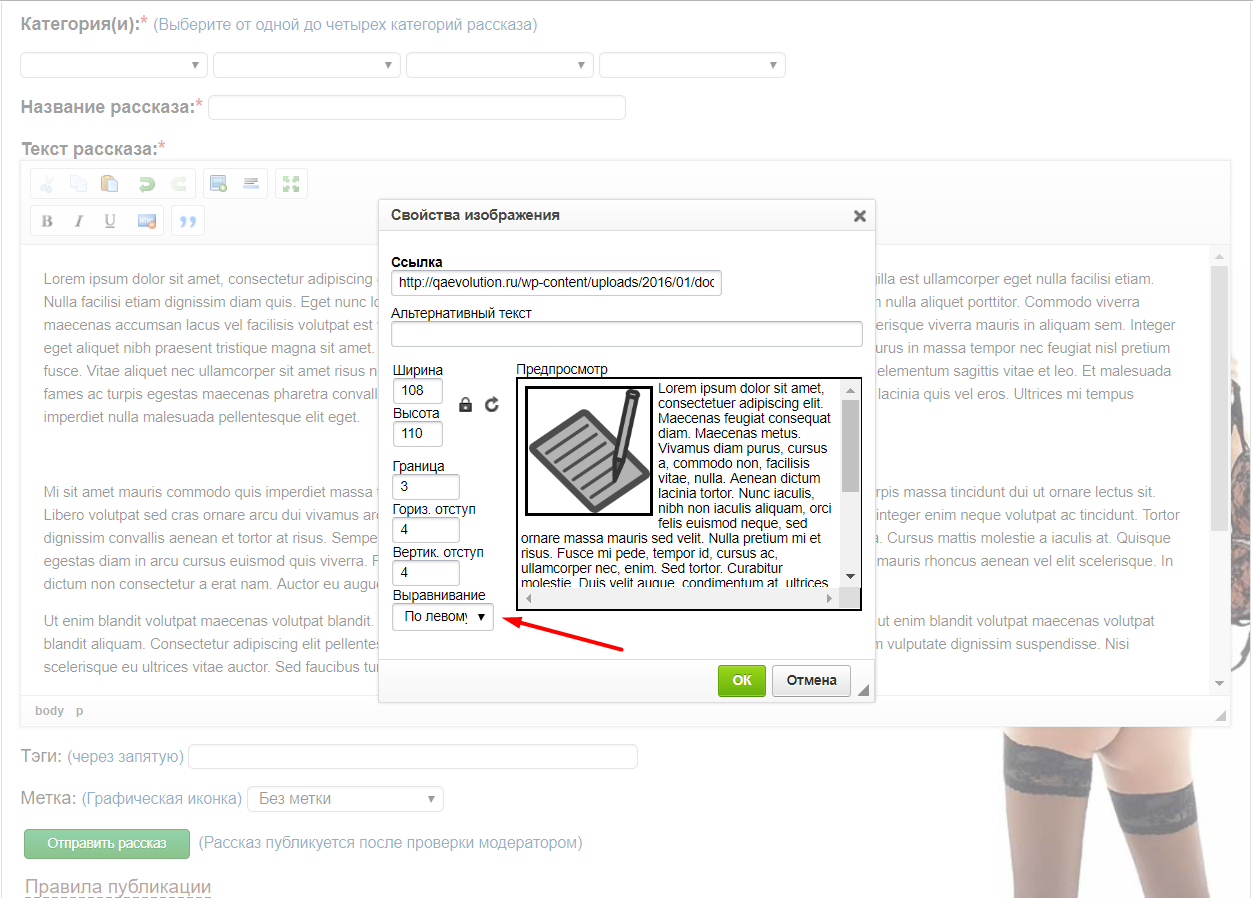Click the Отмена cancel button
The height and width of the screenshot is (898, 1253).
coord(811,680)
